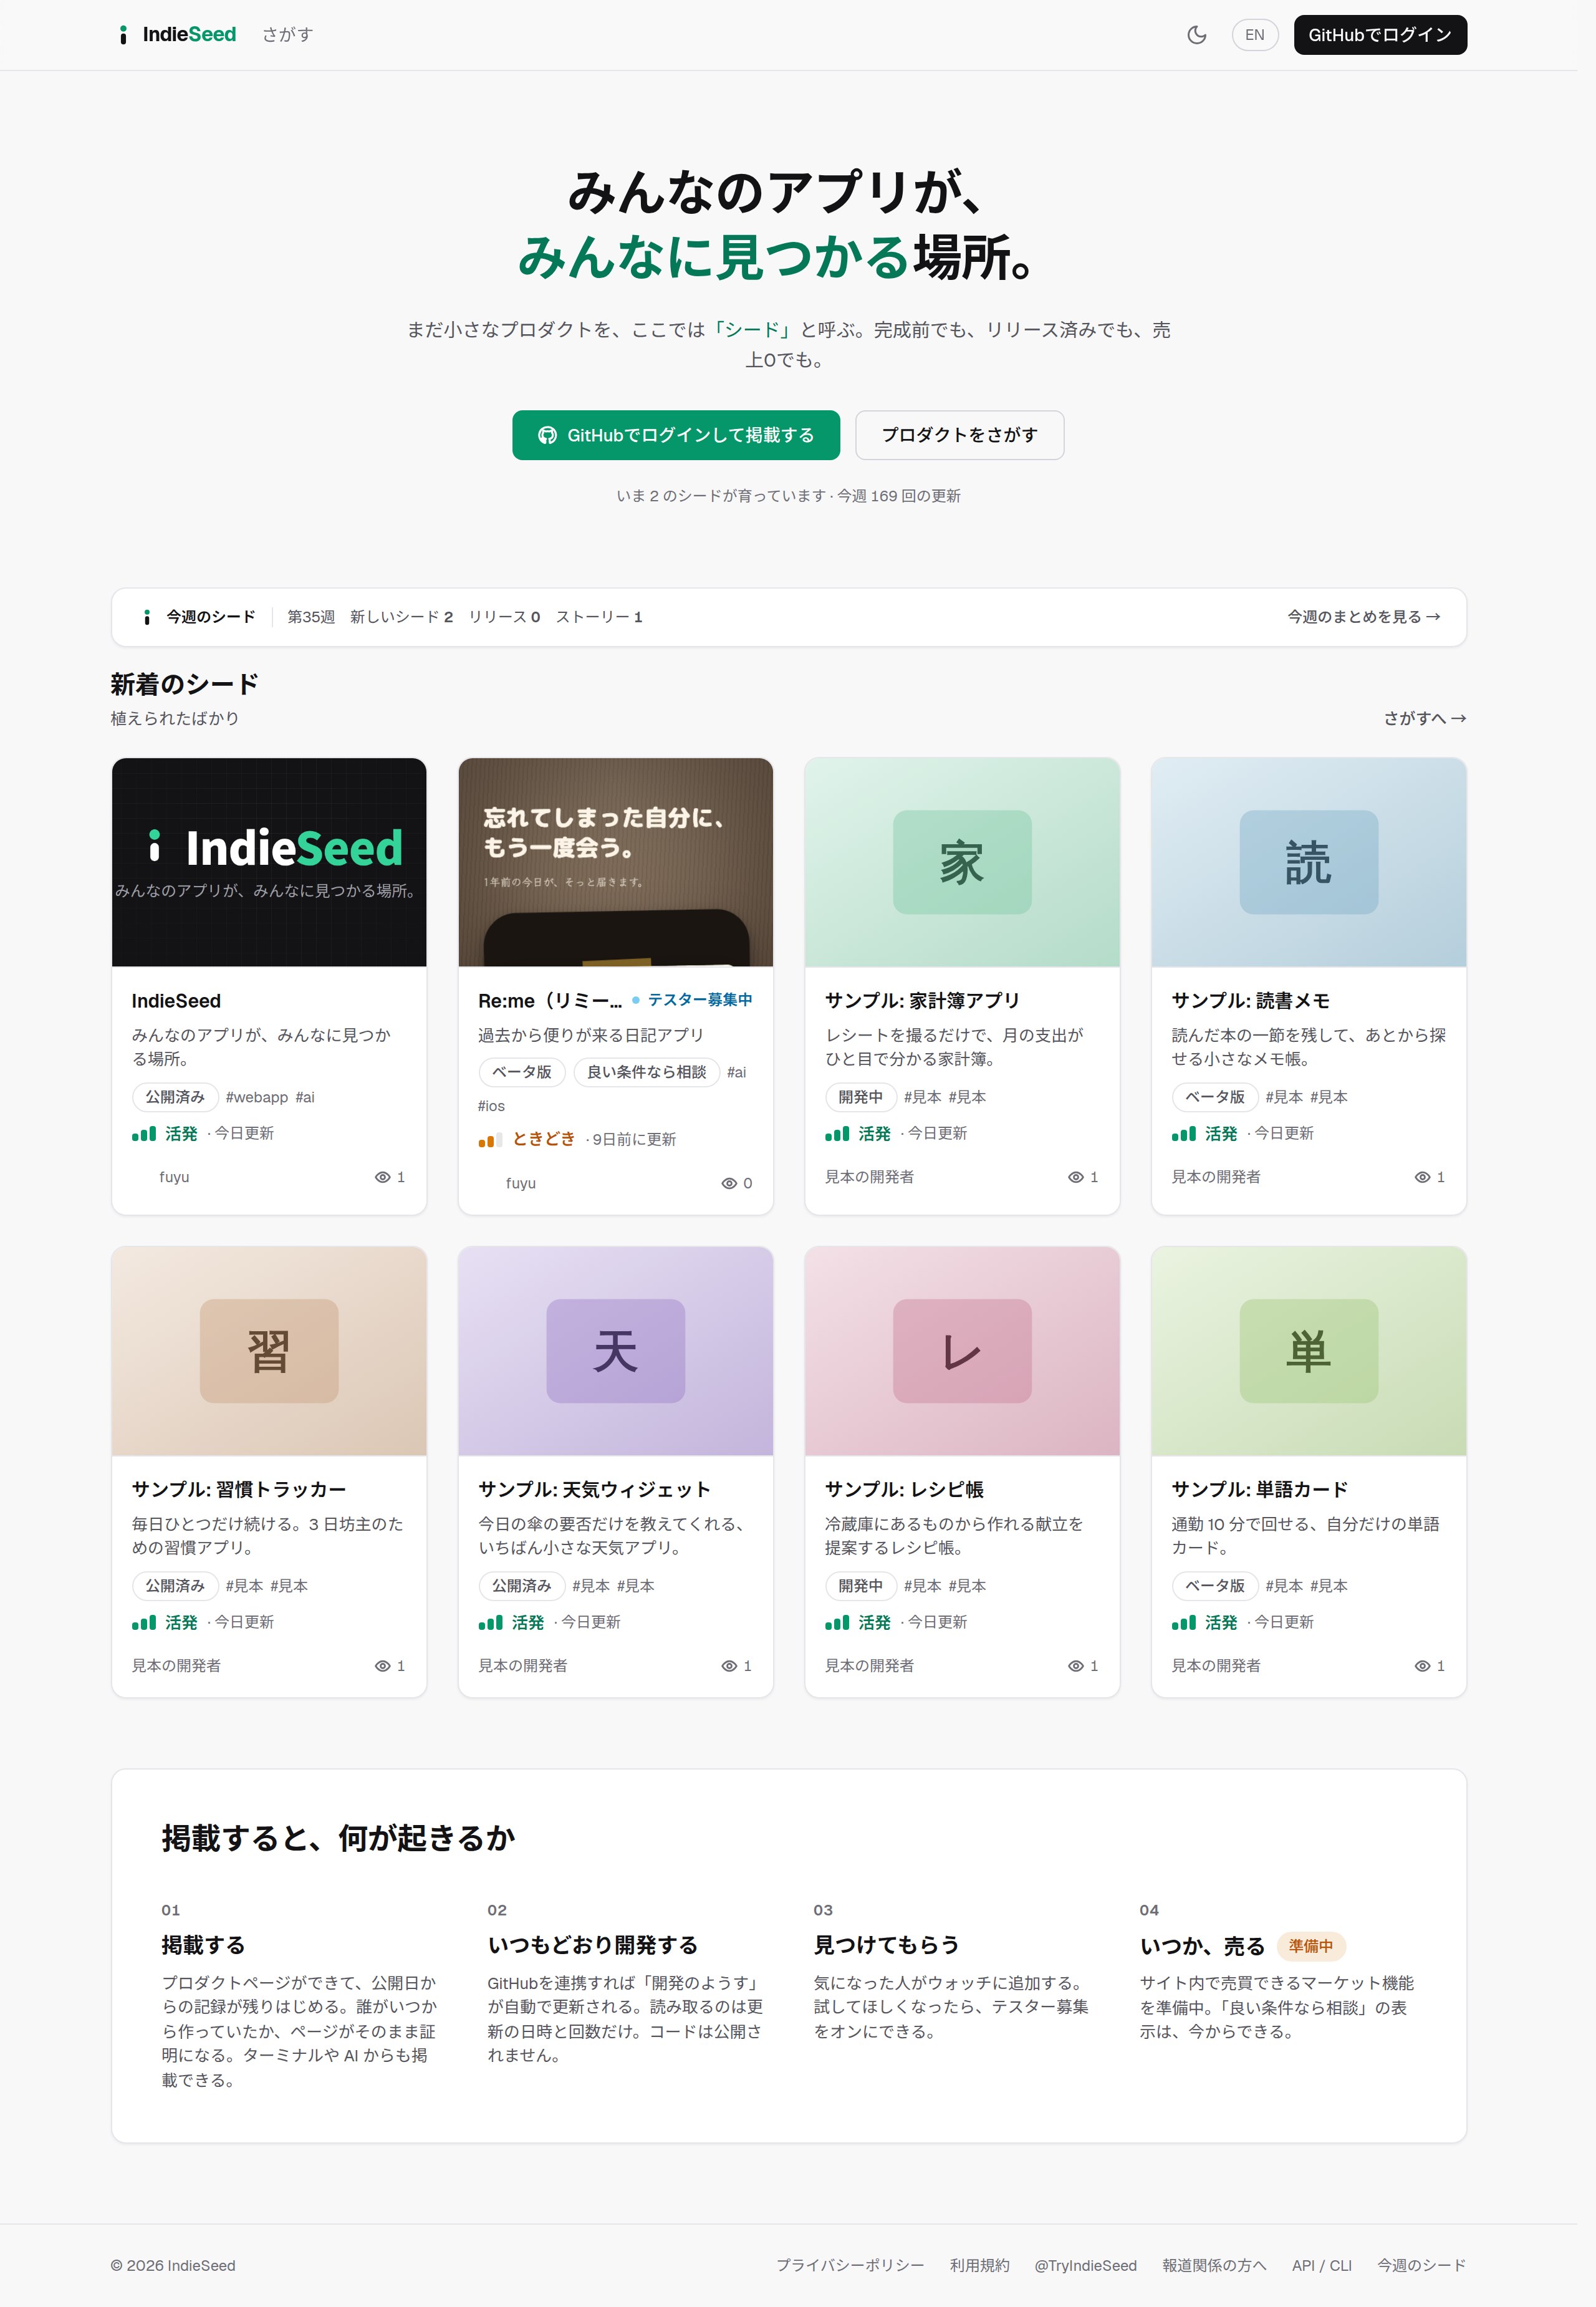
Task: Follow the 「シード」 link in hero text
Action: click(752, 330)
